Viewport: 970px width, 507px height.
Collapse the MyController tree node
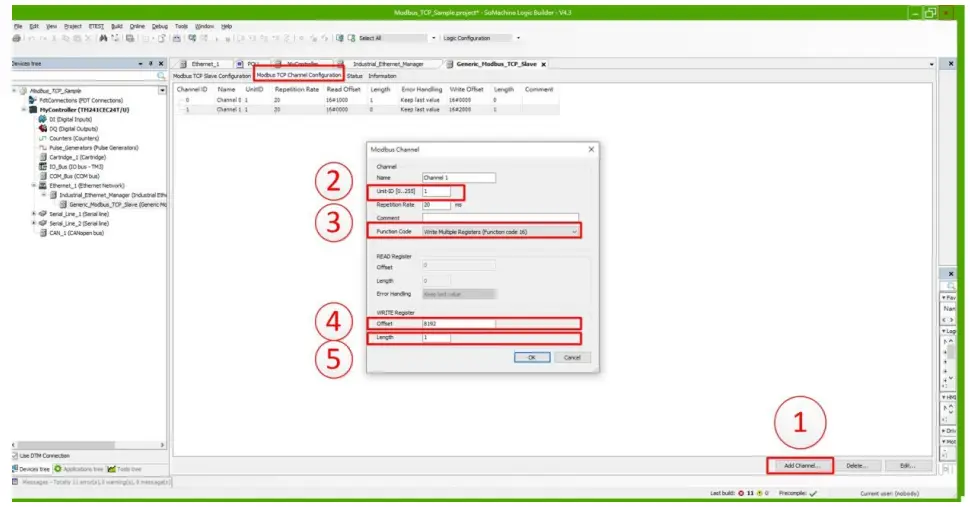coord(24,109)
